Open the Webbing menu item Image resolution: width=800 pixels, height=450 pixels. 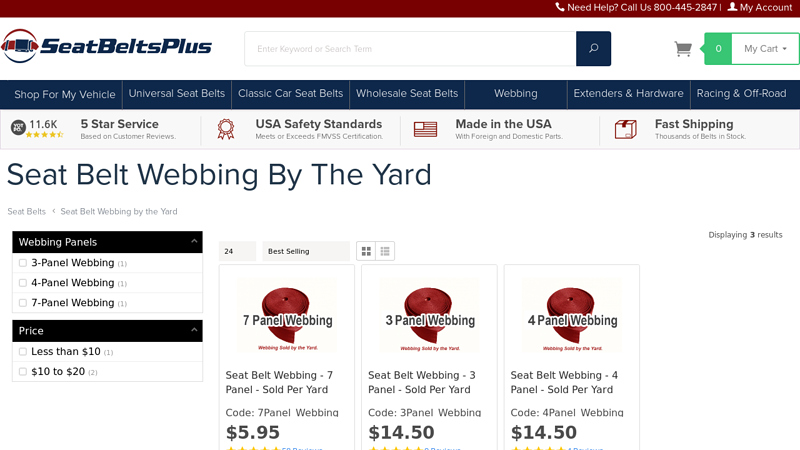pos(515,94)
